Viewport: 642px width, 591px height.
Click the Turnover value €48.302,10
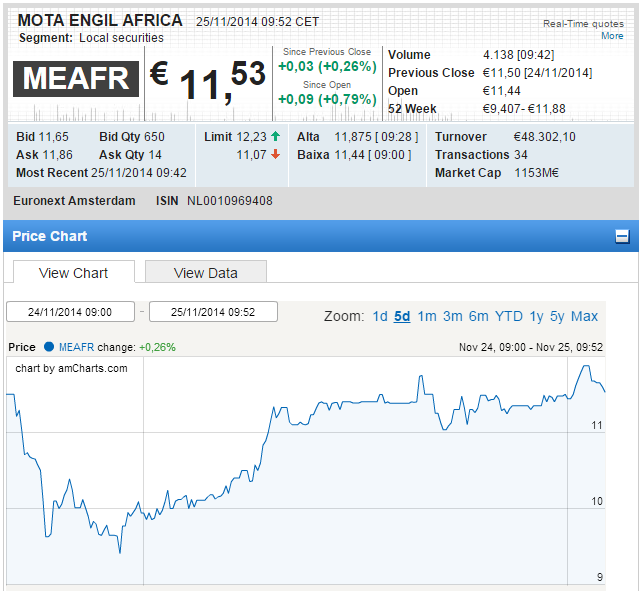(545, 137)
